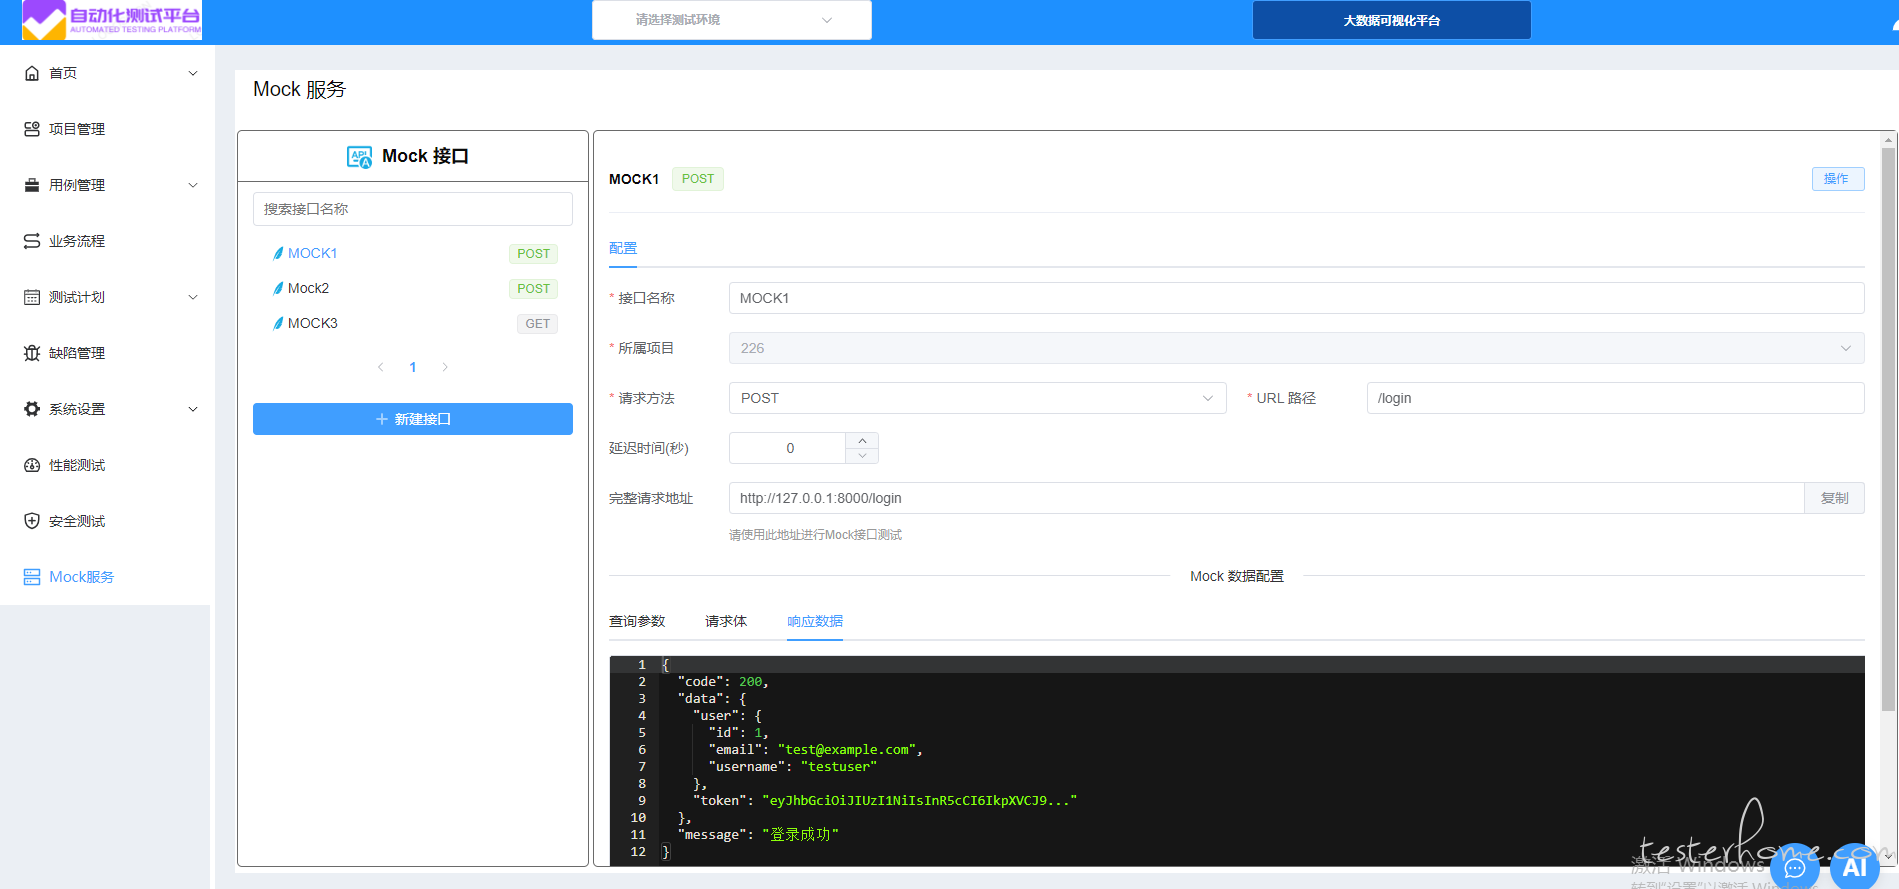Open the 请求方法 POST dropdown
The height and width of the screenshot is (889, 1899).
(976, 398)
